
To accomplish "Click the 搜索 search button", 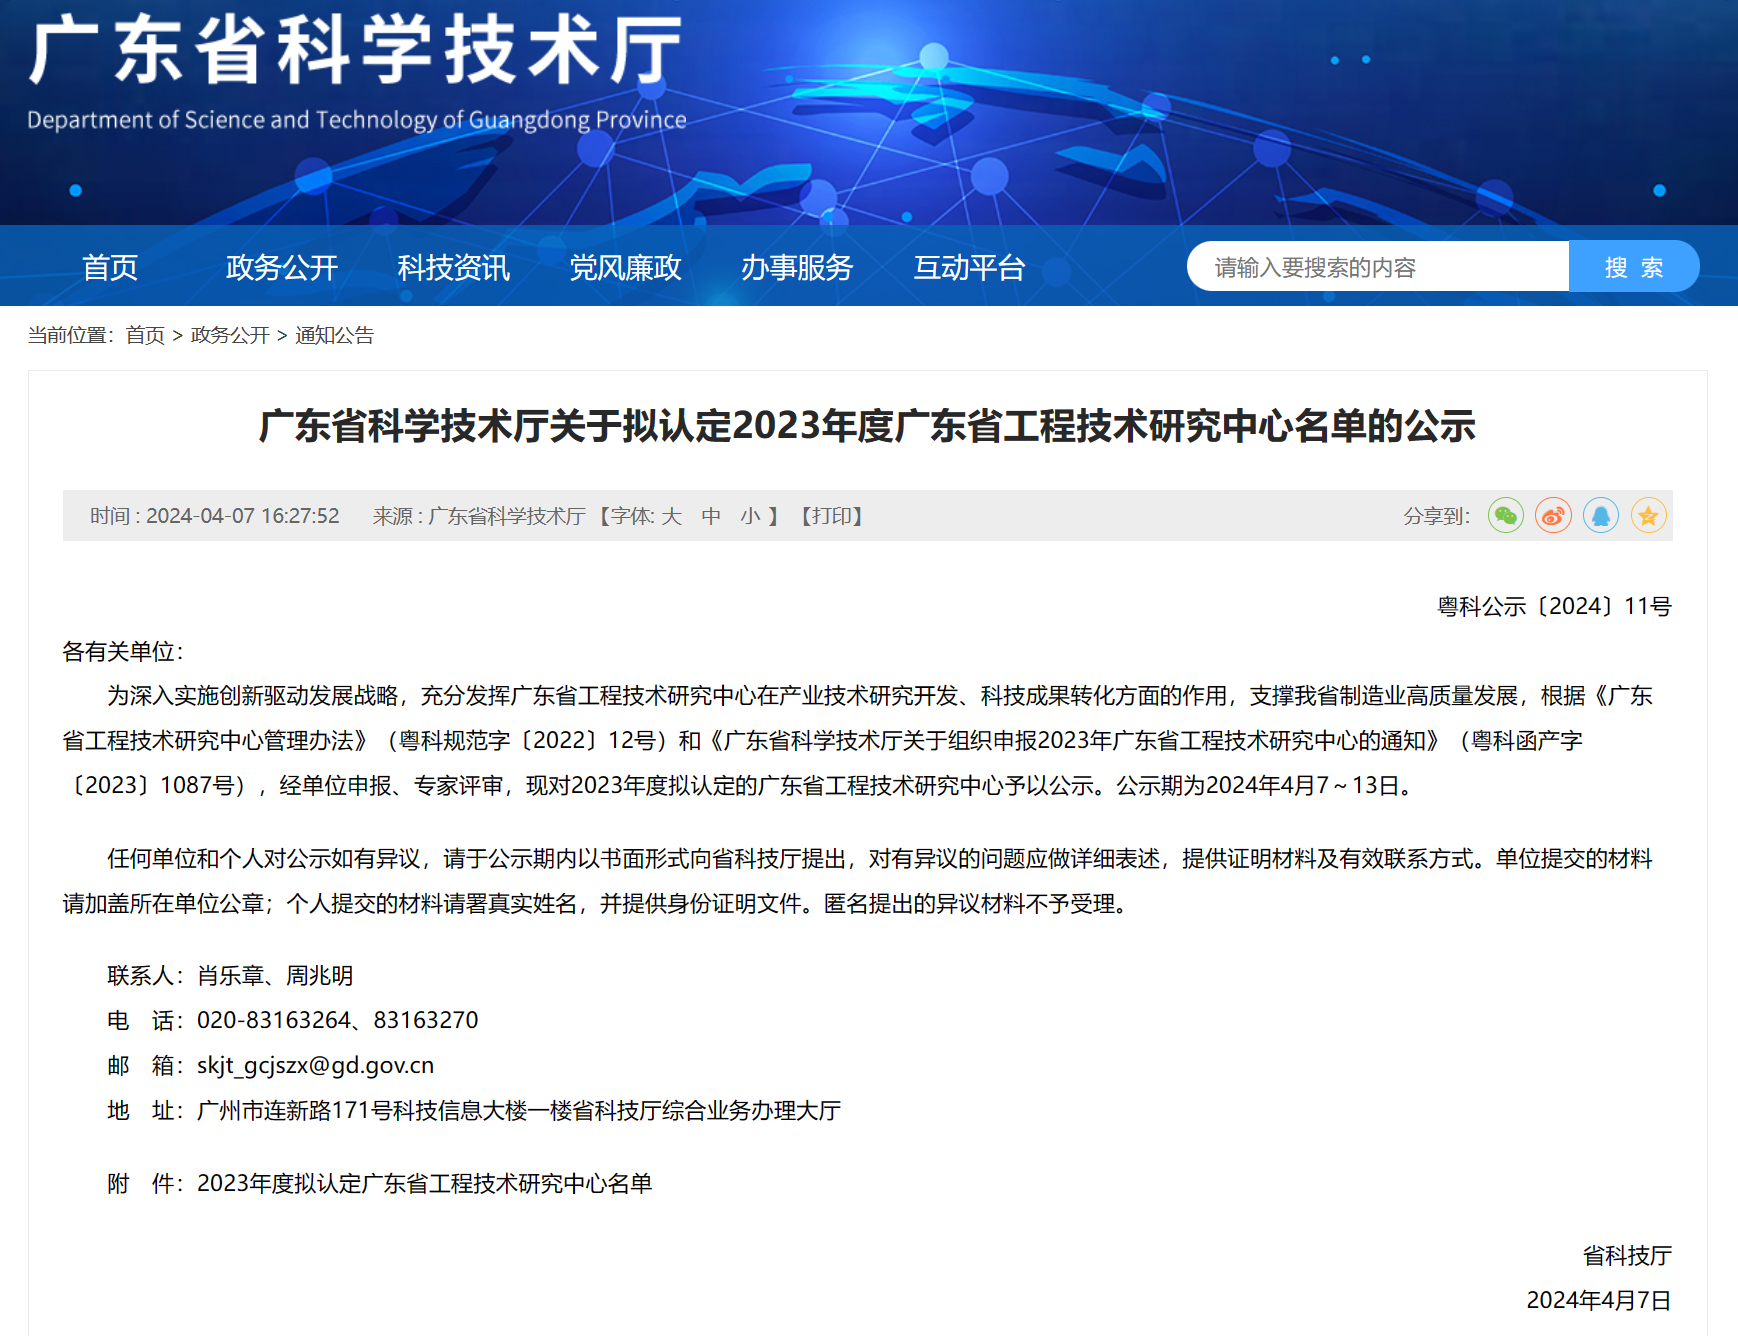I will click(x=1634, y=267).
